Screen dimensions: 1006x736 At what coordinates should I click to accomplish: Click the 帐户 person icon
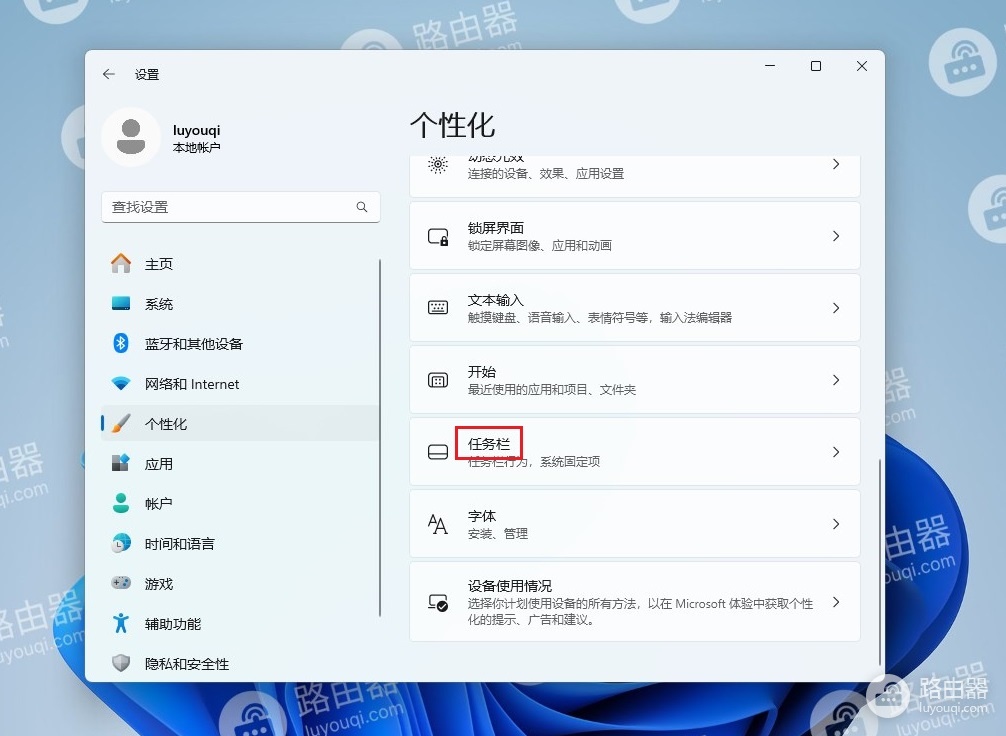pyautogui.click(x=121, y=503)
